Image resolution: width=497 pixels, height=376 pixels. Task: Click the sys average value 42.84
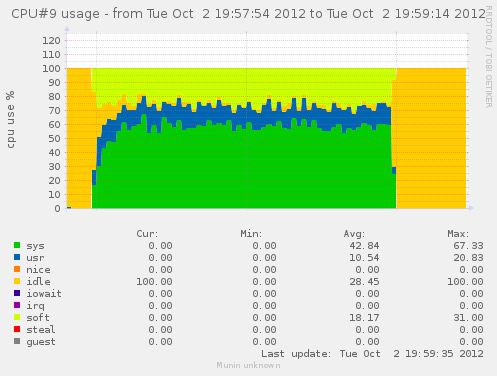[x=364, y=246]
